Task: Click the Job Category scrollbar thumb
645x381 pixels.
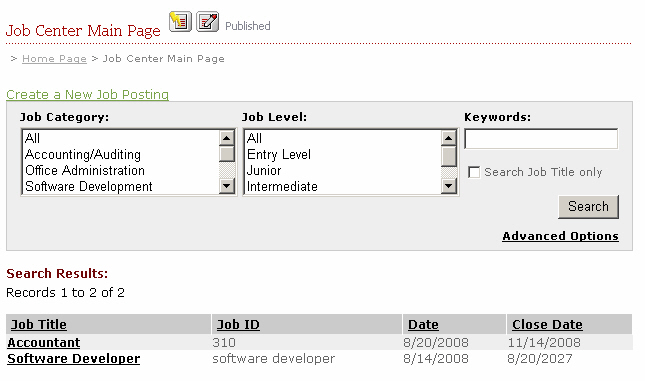Action: 227,154
